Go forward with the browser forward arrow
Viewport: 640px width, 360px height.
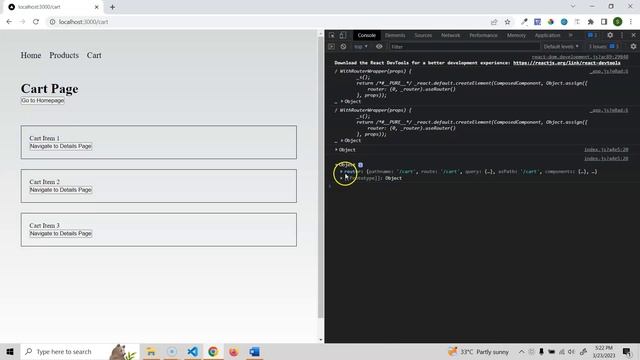pyautogui.click(x=22, y=22)
